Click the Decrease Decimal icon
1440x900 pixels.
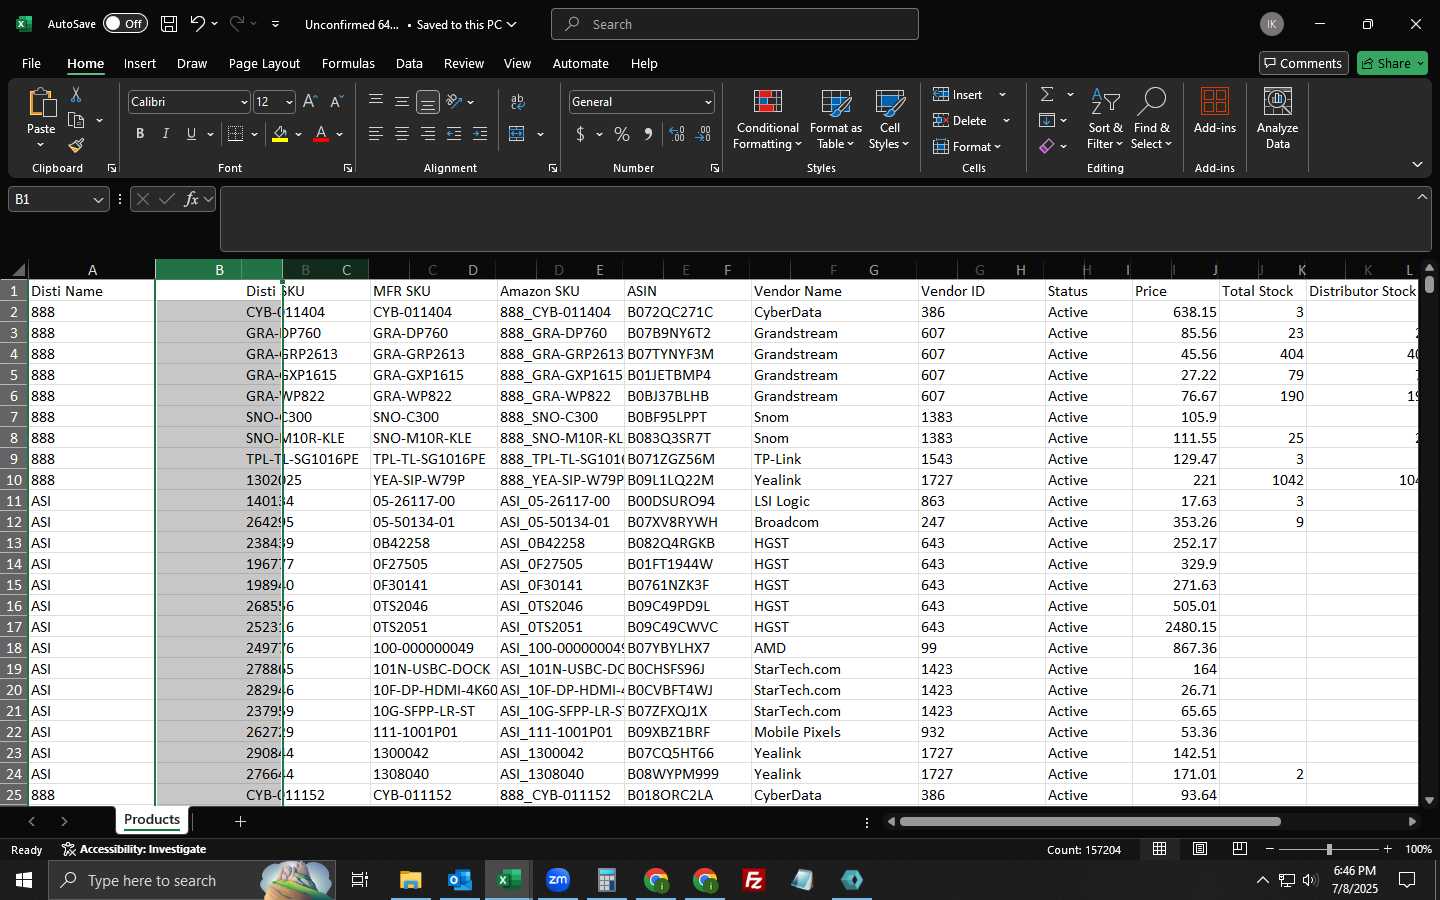(703, 134)
